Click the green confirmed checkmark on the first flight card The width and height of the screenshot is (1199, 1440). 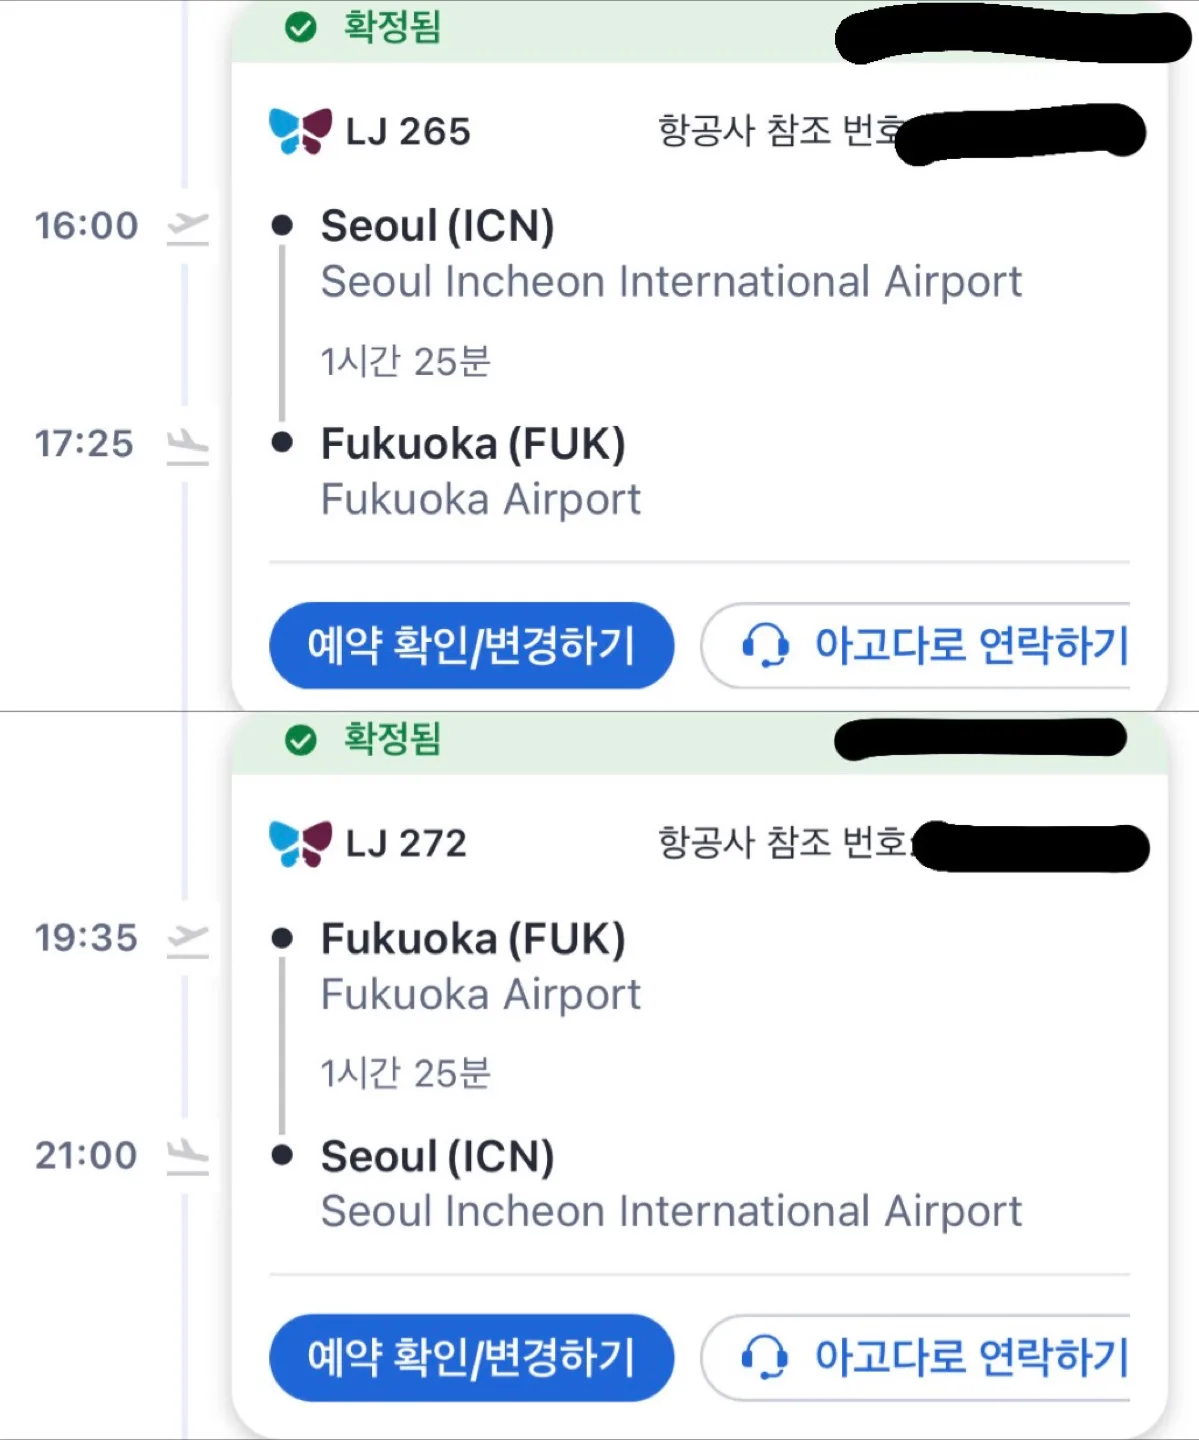pyautogui.click(x=301, y=28)
